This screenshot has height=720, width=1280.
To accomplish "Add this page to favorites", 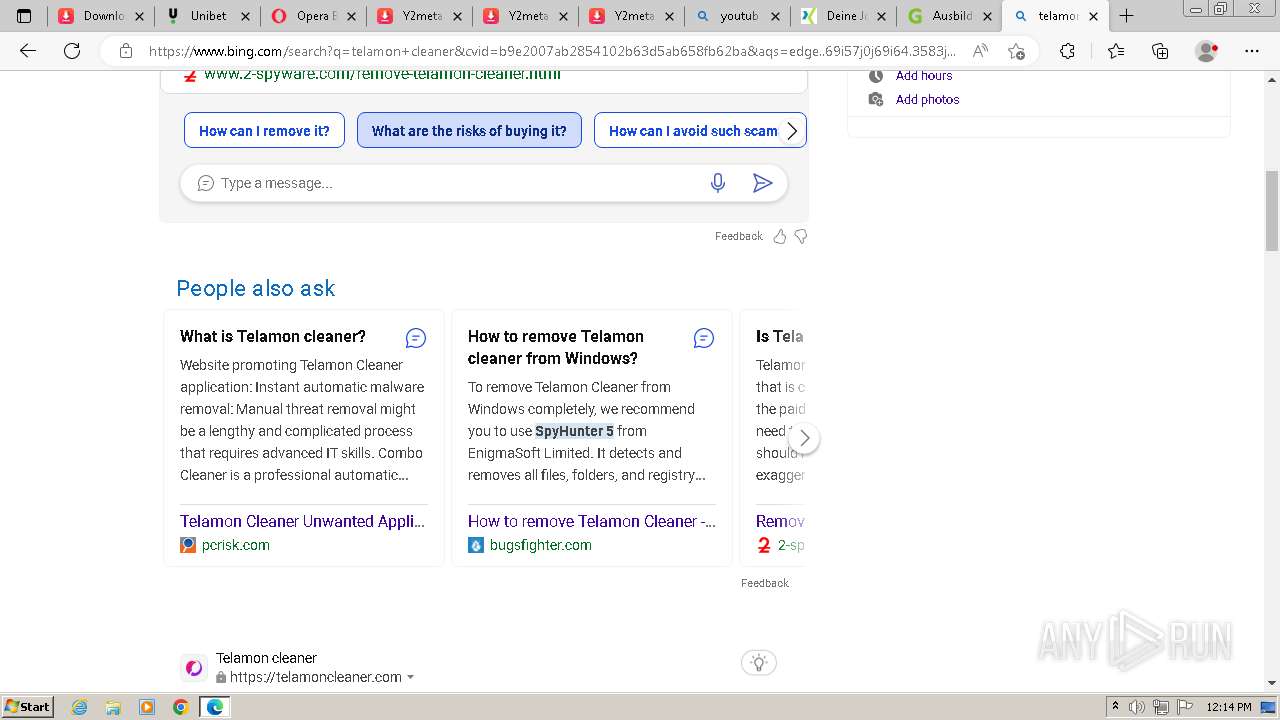I will coord(1016,51).
